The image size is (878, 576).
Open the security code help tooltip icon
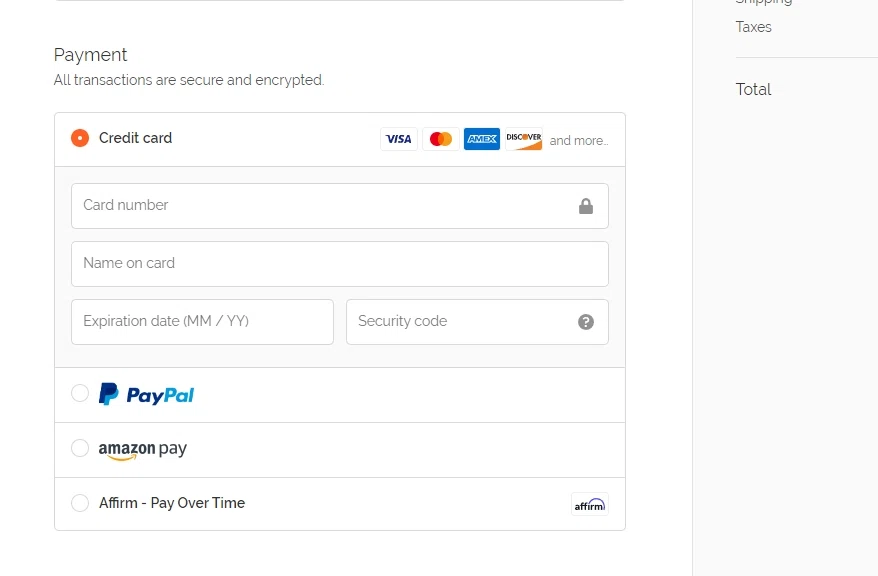tap(586, 321)
